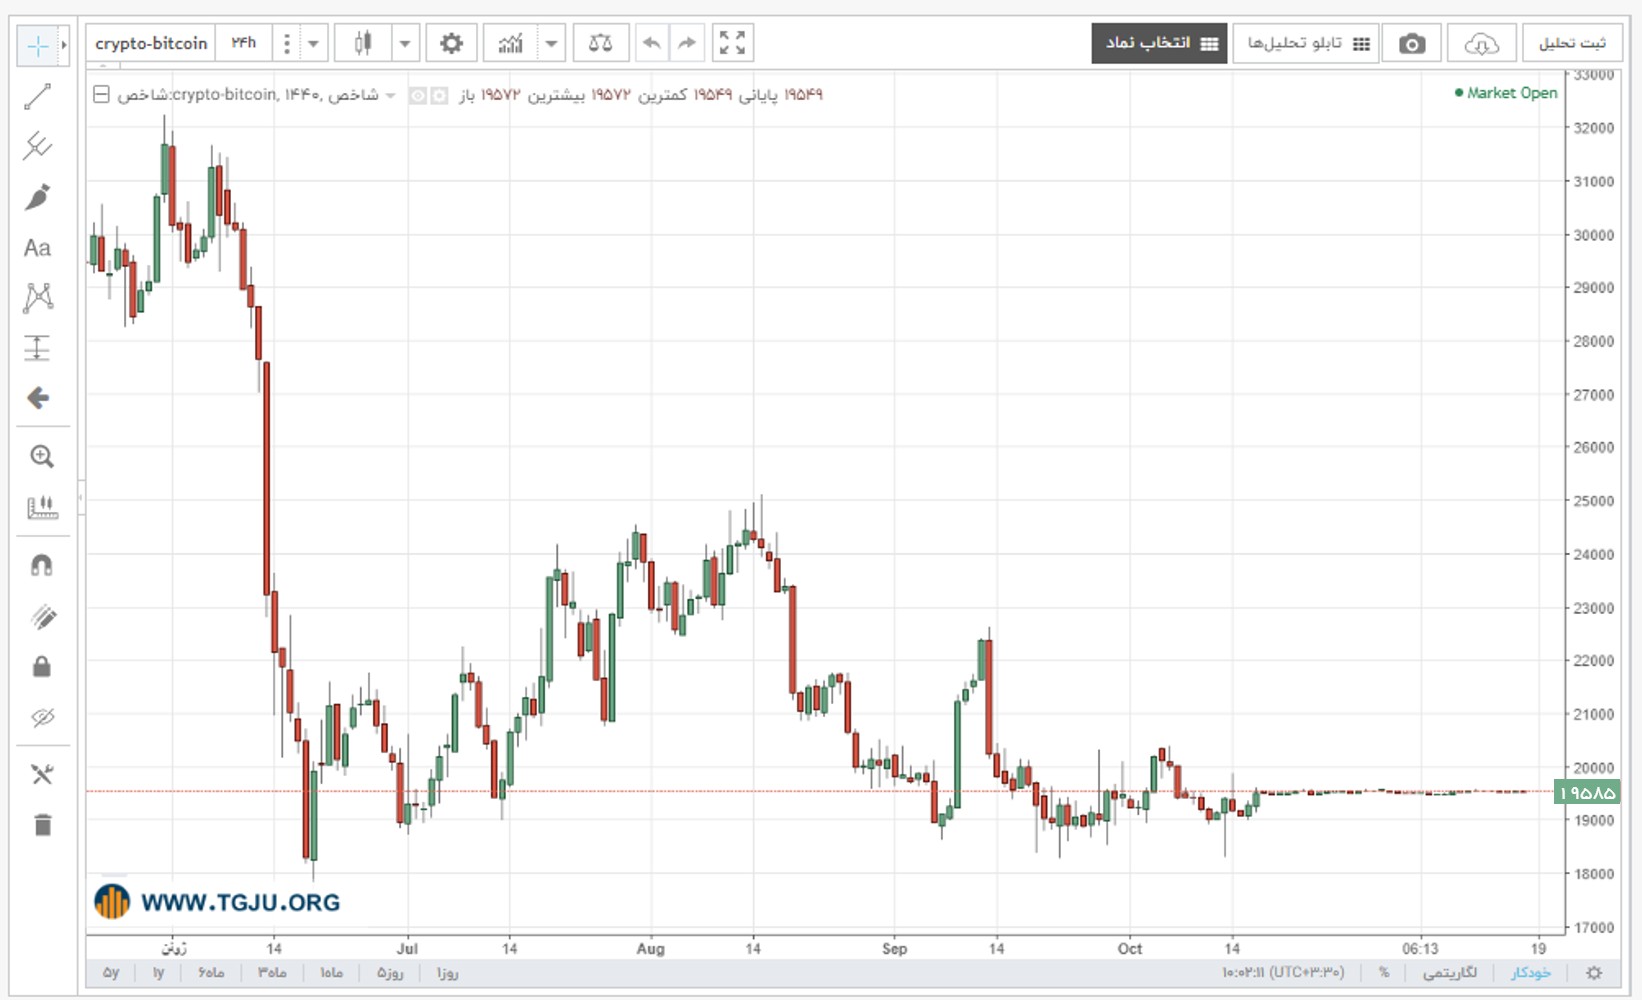The width and height of the screenshot is (1642, 1000).
Task: Select the 5y time range
Action: [111, 972]
